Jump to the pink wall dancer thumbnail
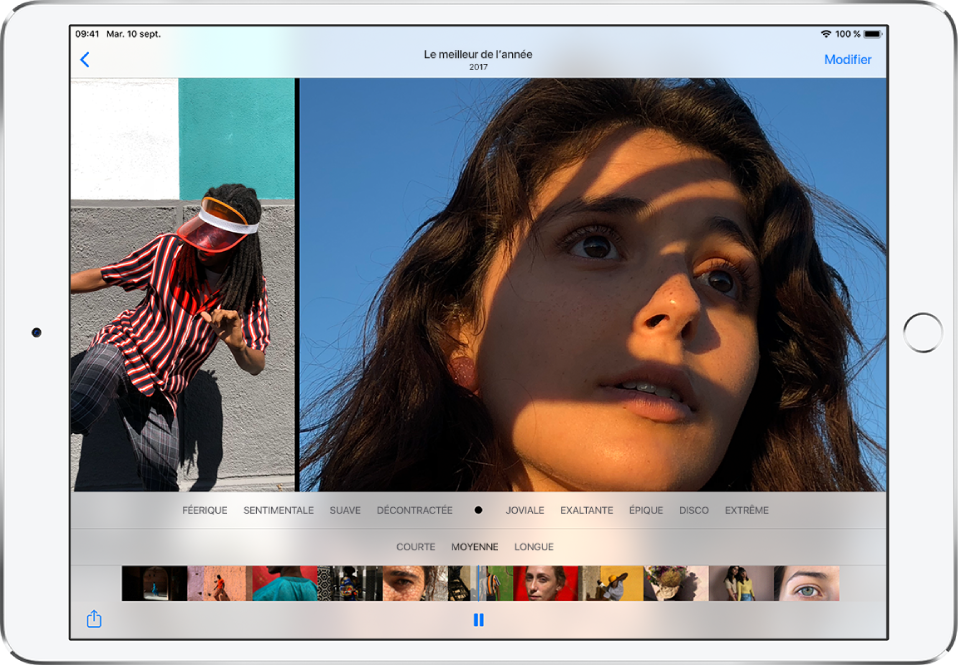Image resolution: width=963 pixels, height=665 pixels. [220, 583]
